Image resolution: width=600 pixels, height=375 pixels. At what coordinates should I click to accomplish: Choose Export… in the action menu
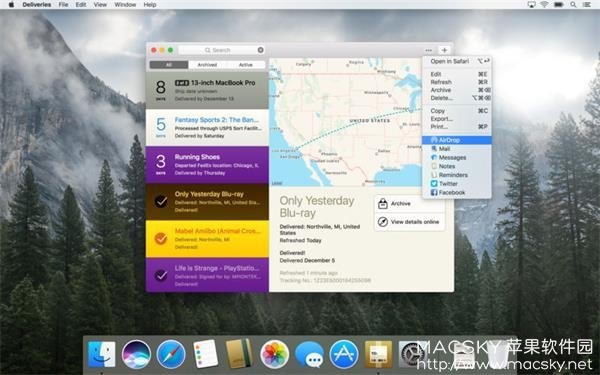457,119
